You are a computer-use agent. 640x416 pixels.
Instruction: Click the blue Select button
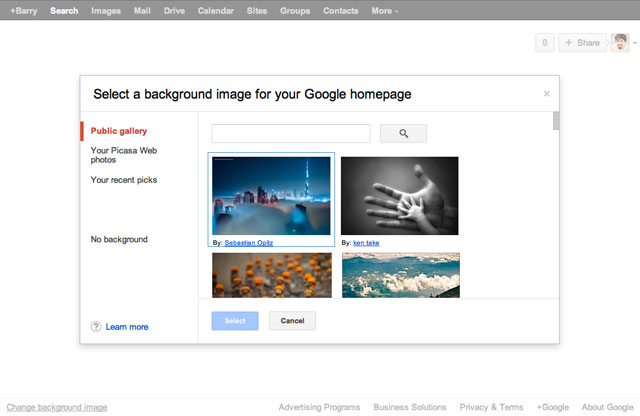[235, 321]
